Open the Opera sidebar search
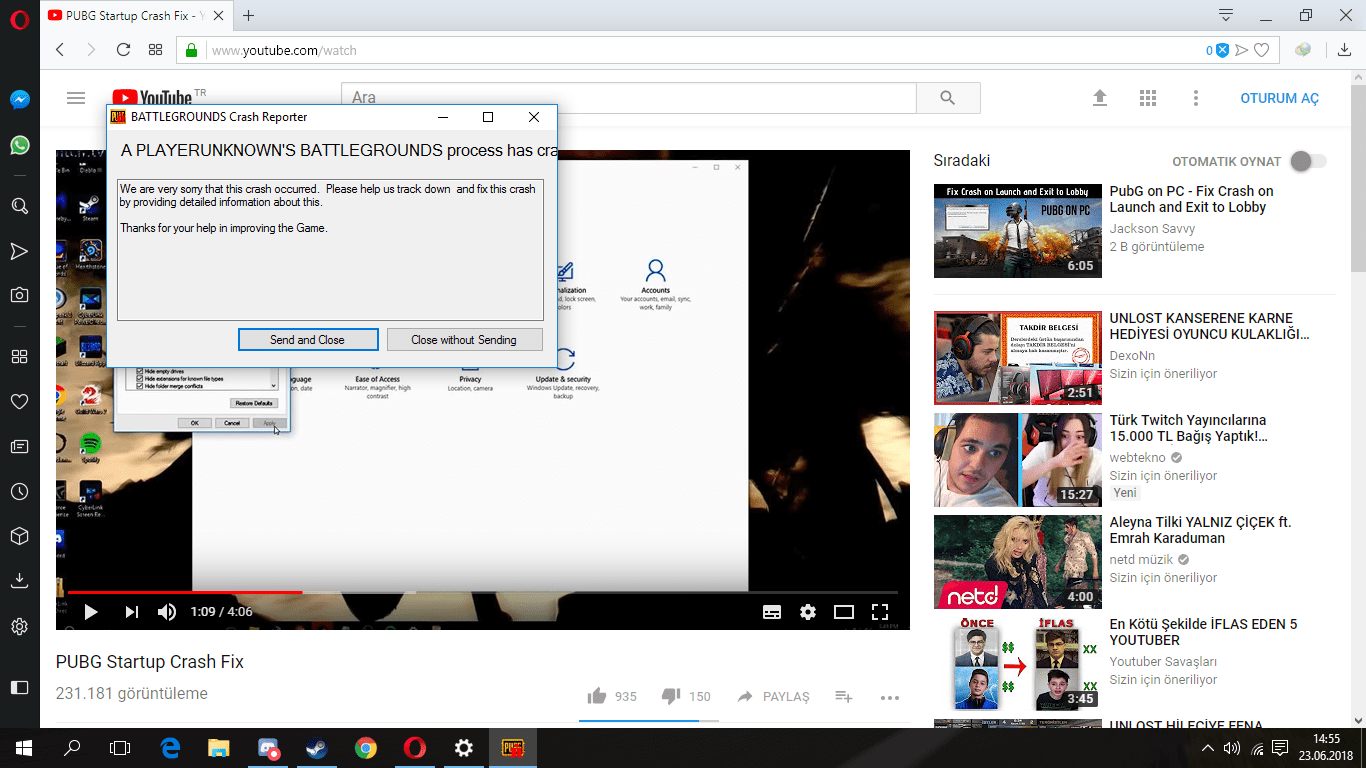1366x768 pixels. 19,206
